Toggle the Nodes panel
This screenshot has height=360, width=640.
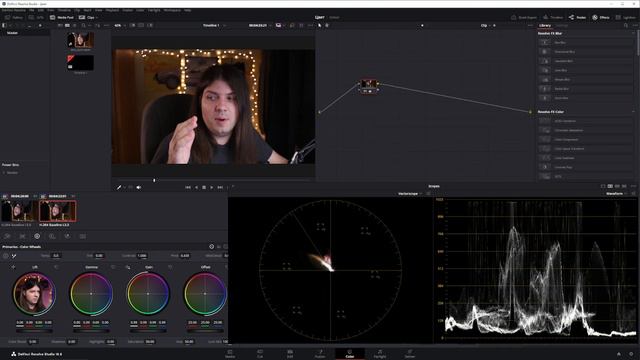tap(577, 18)
